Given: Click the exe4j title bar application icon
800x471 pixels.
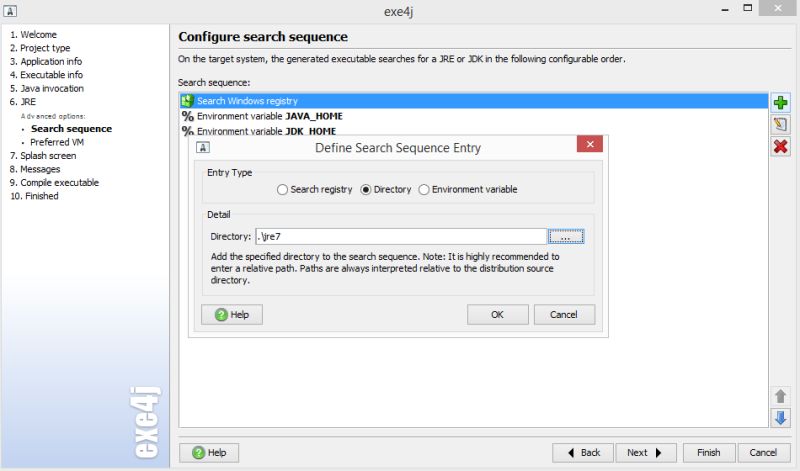Looking at the screenshot, I should [x=10, y=11].
